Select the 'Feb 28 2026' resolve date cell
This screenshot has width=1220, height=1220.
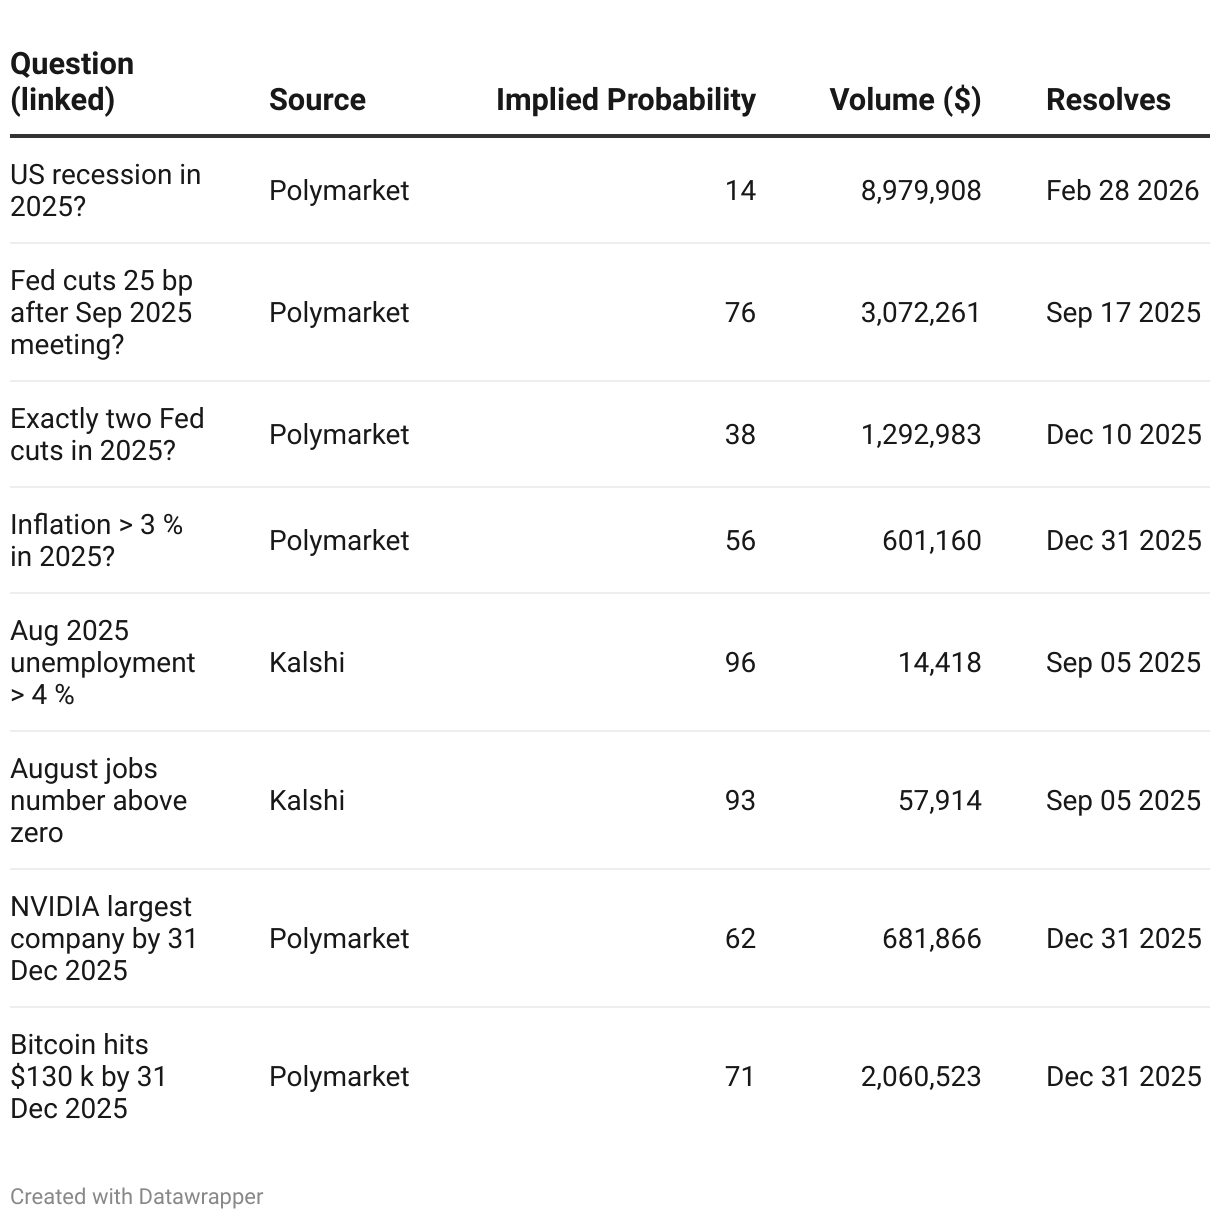pyautogui.click(x=1122, y=190)
